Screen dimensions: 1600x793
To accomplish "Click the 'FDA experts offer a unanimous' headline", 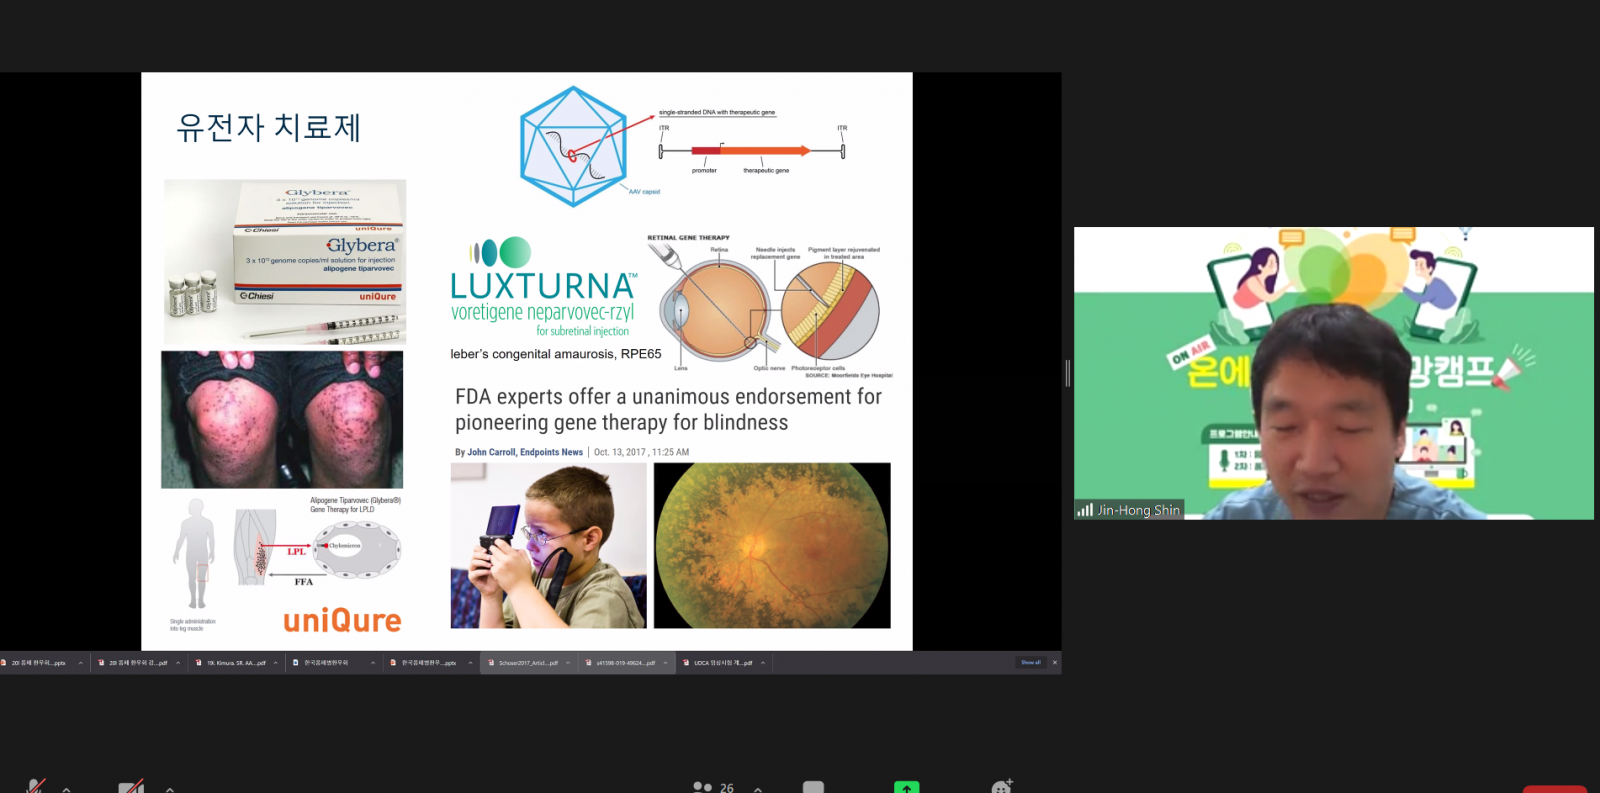I will coord(668,409).
